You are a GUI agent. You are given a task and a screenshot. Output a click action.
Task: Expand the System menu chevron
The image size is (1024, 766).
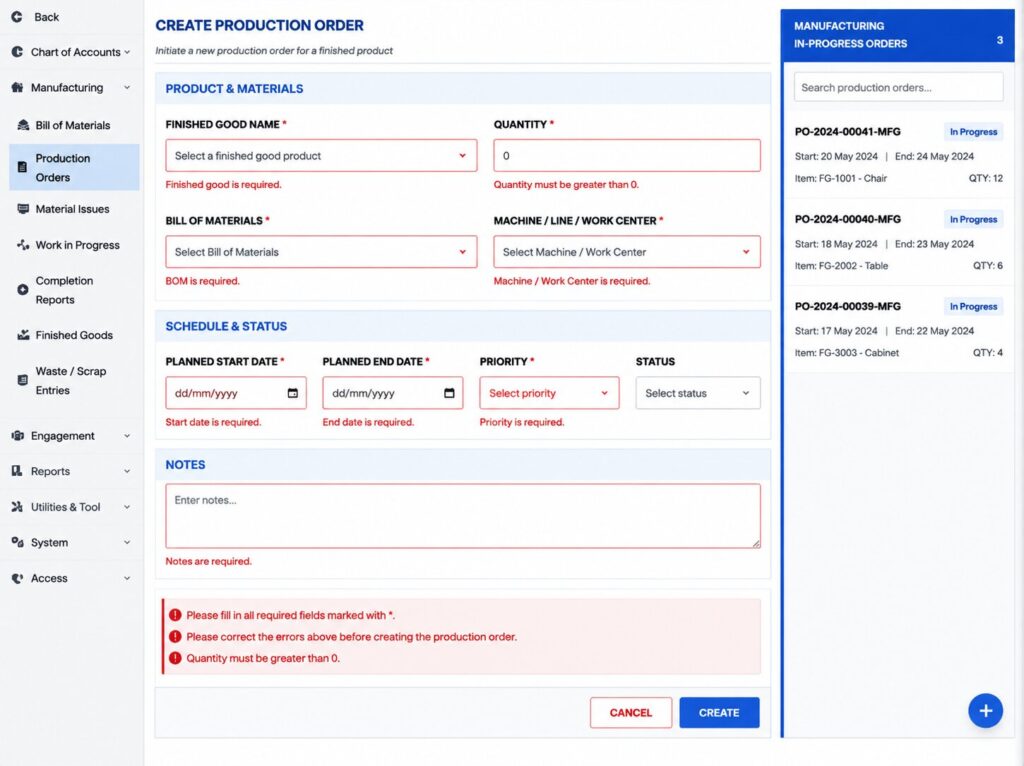coord(127,543)
